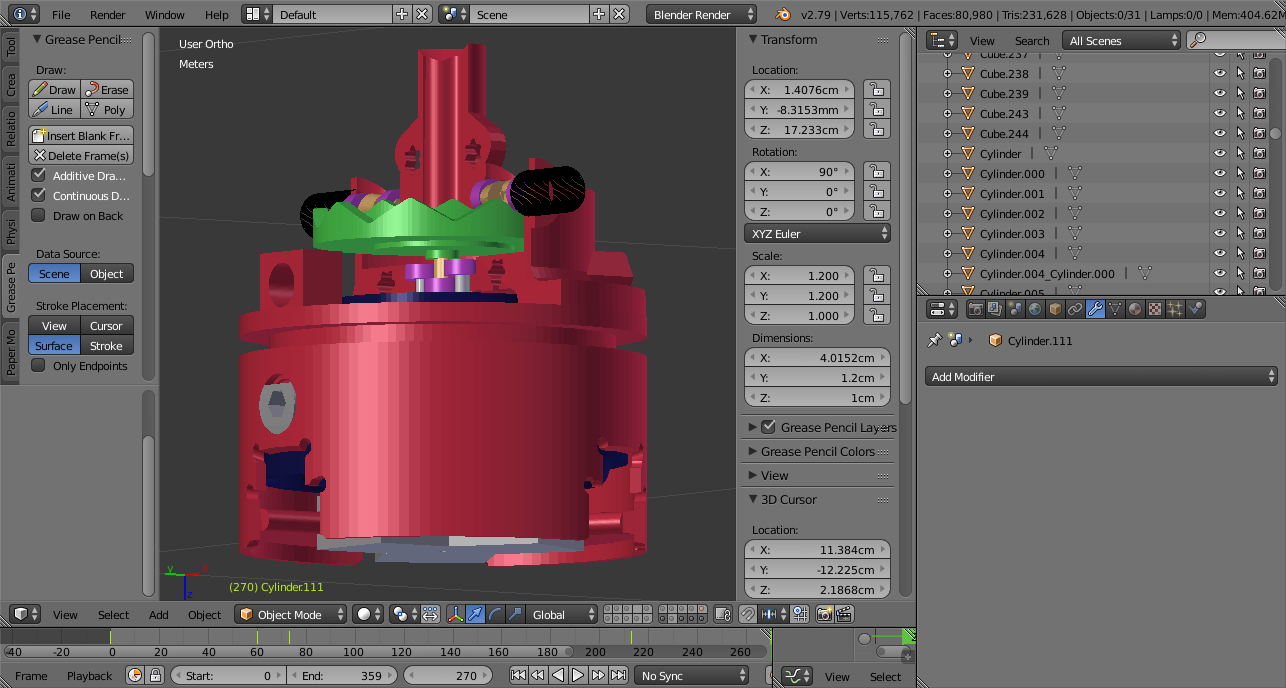Open the Modifiers tab (wrench icon)
Viewport: 1286px width, 688px height.
[1095, 309]
